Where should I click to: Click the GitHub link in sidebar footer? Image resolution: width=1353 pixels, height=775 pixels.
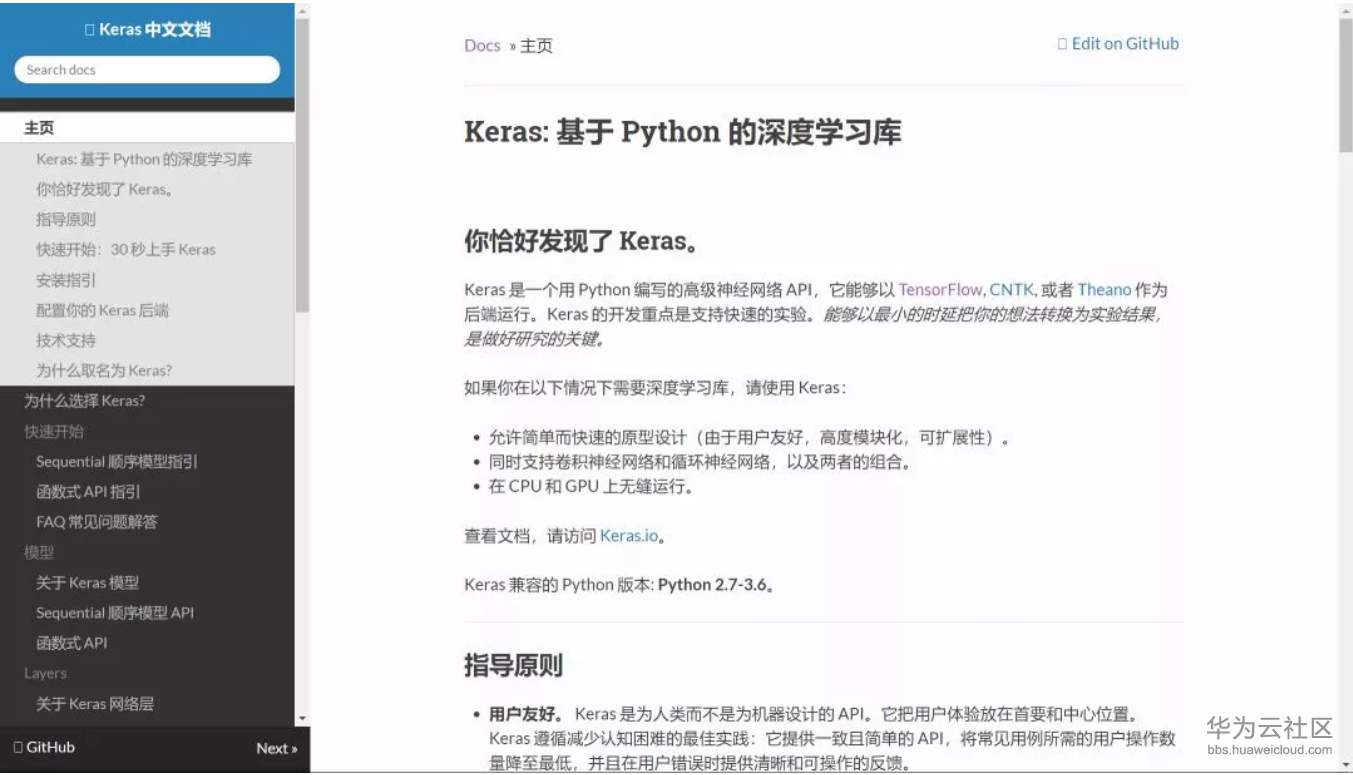point(44,747)
